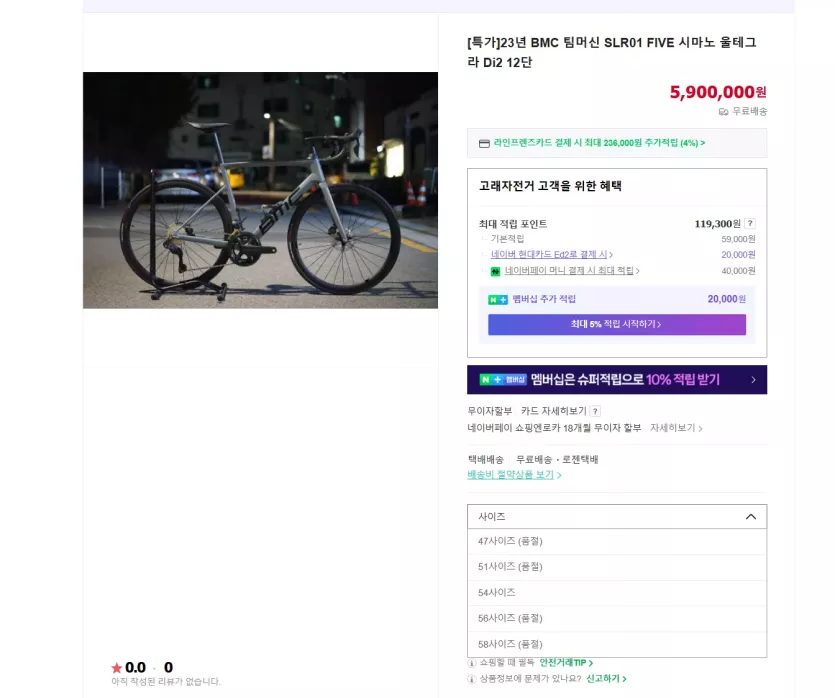Click the question mark icon beside 카드 자세히보기

click(596, 411)
